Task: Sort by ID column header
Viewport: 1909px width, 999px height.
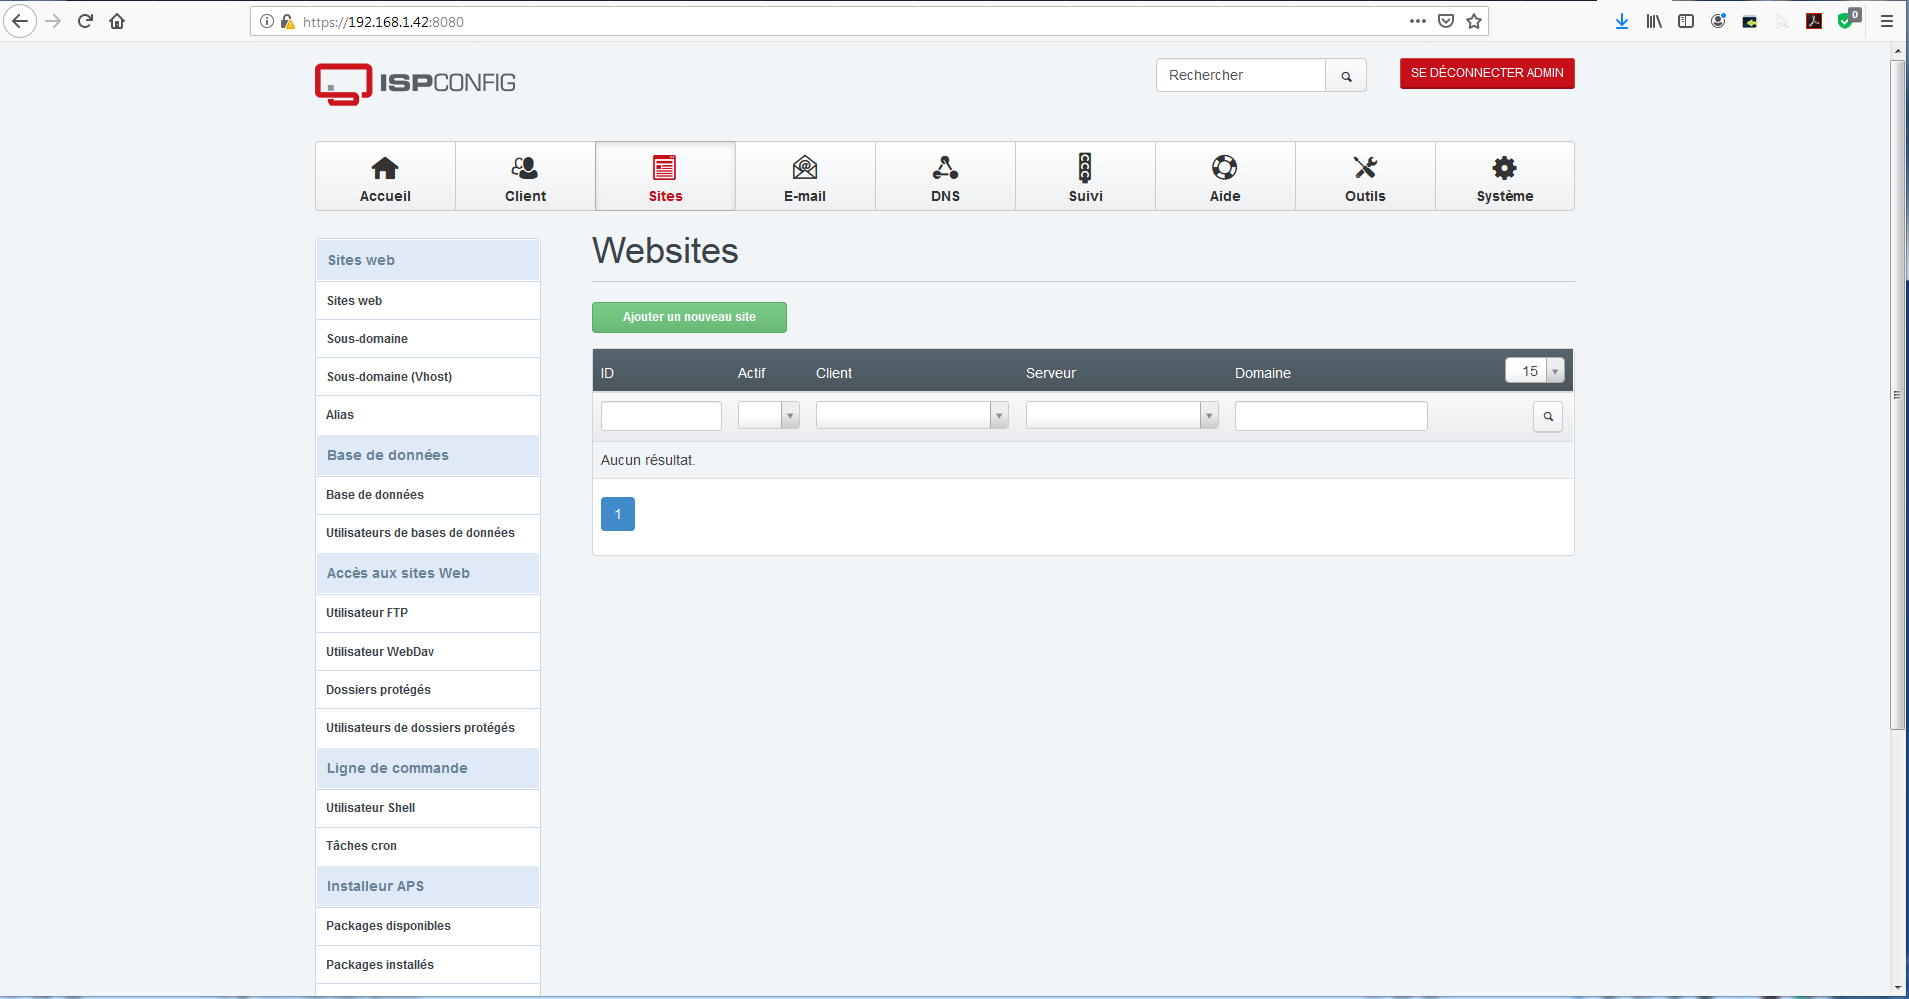Action: tap(607, 373)
